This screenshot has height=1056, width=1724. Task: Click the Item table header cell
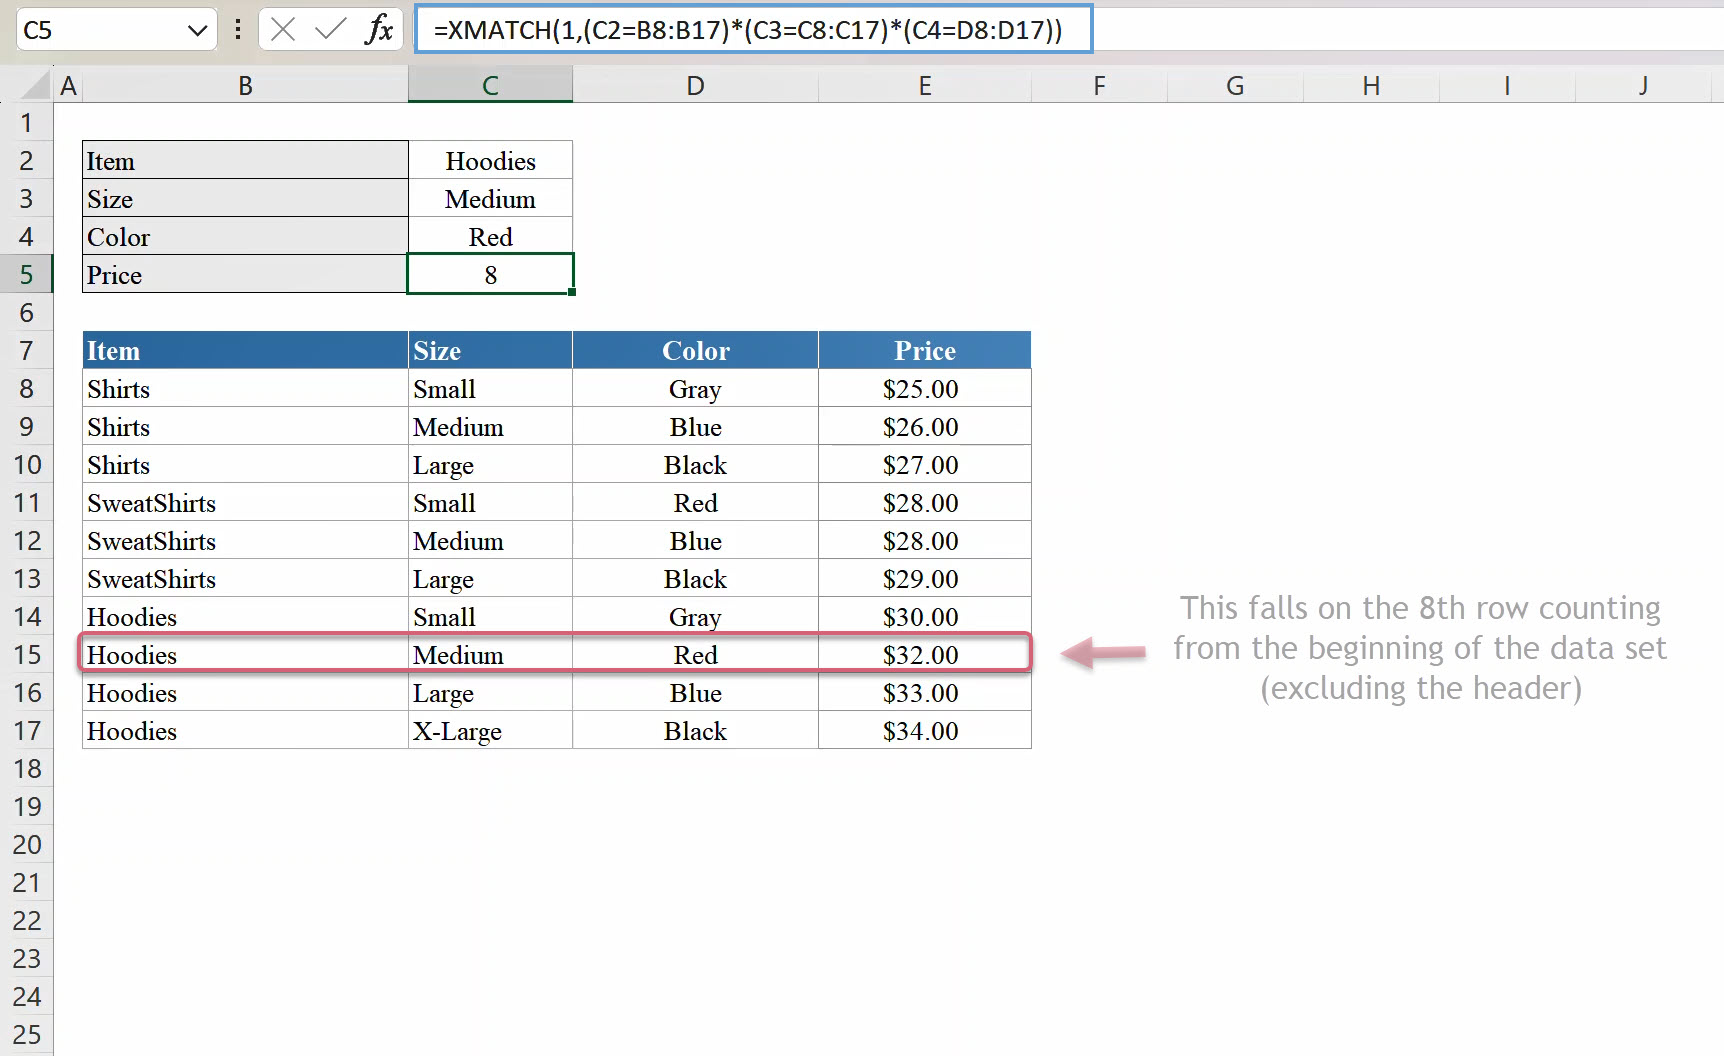[x=245, y=351]
